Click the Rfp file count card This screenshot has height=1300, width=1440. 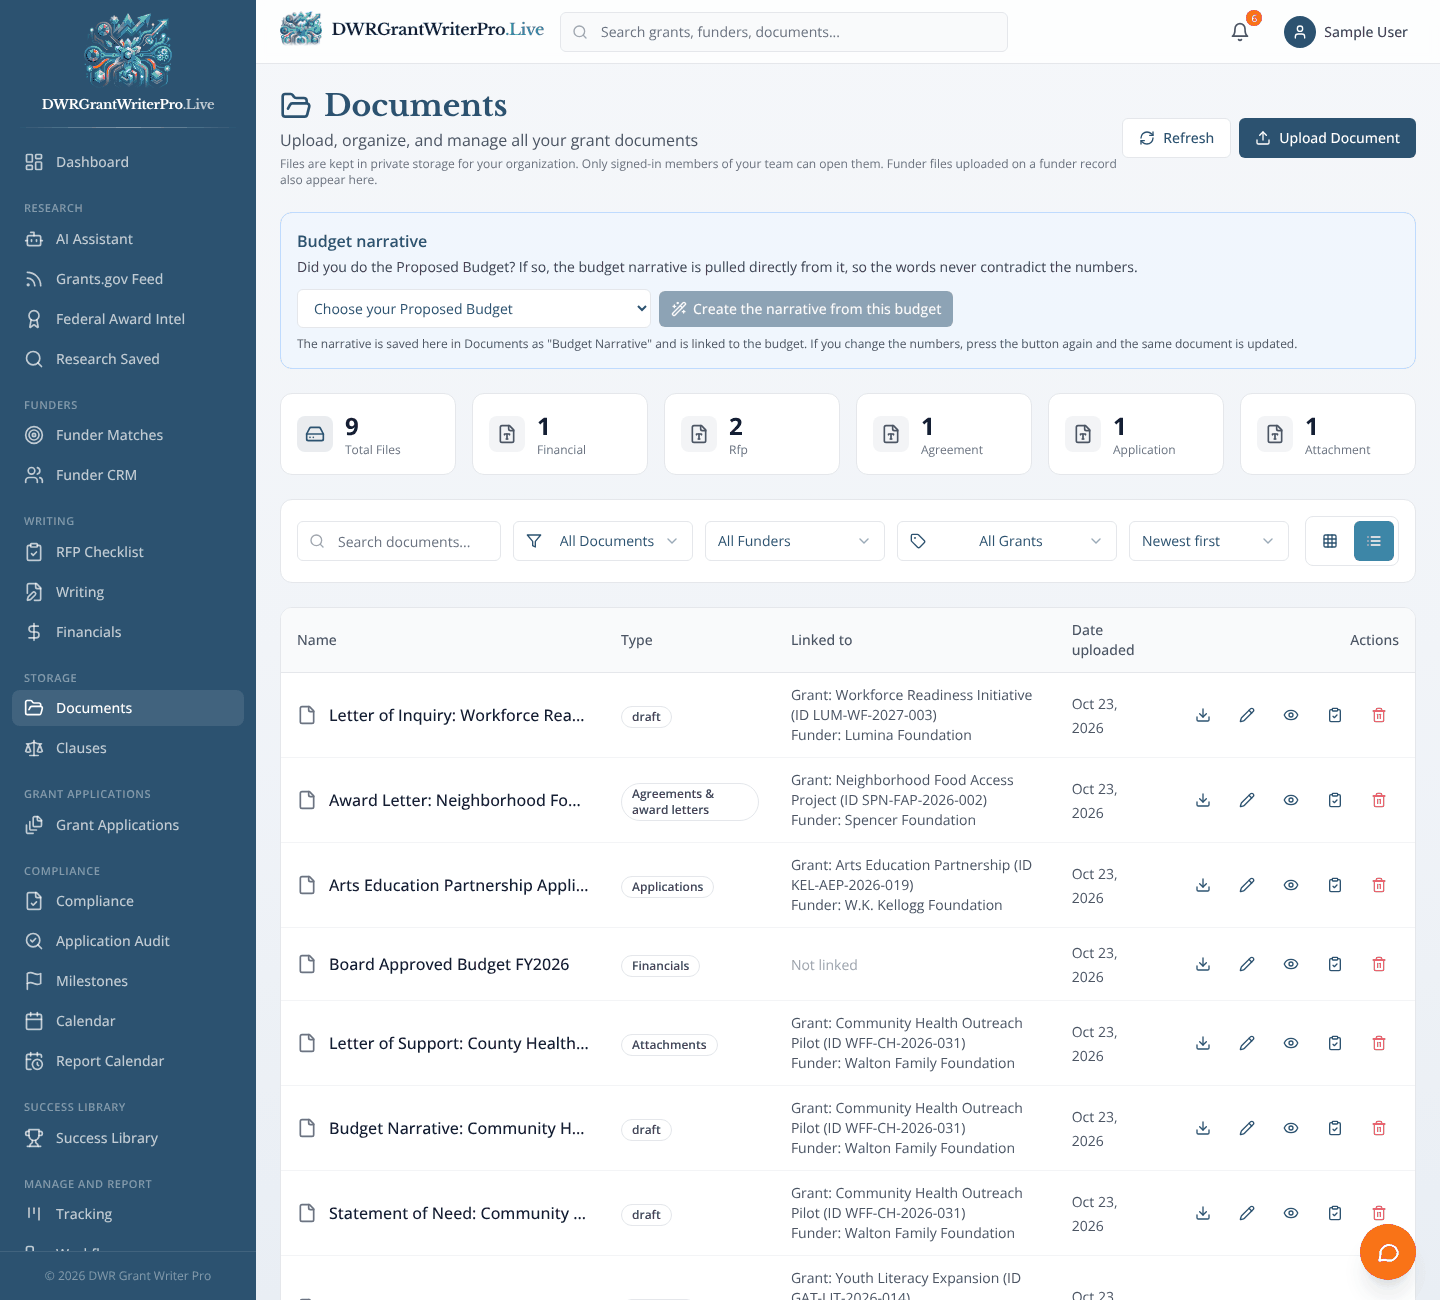(752, 434)
